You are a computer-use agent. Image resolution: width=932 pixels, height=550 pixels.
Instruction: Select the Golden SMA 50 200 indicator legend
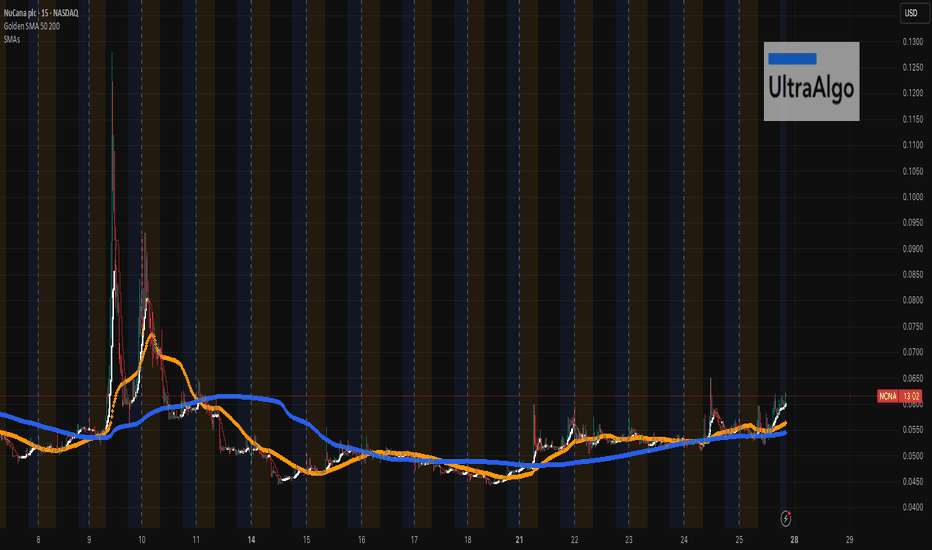pyautogui.click(x=32, y=26)
